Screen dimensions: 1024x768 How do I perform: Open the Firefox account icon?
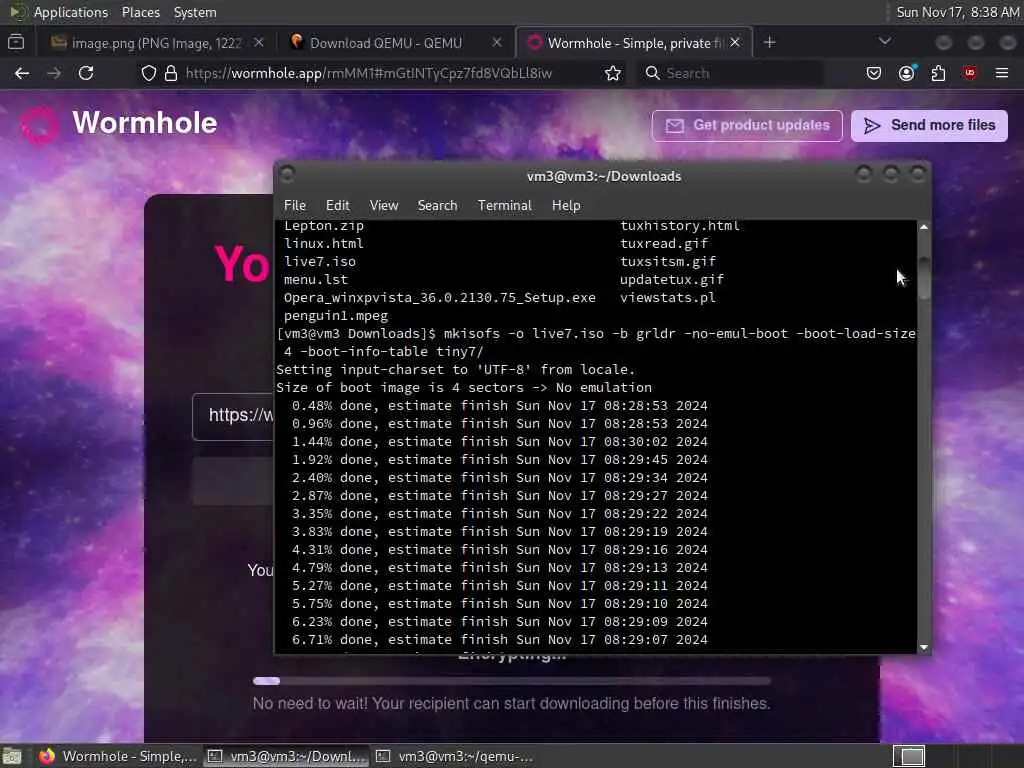pos(906,73)
